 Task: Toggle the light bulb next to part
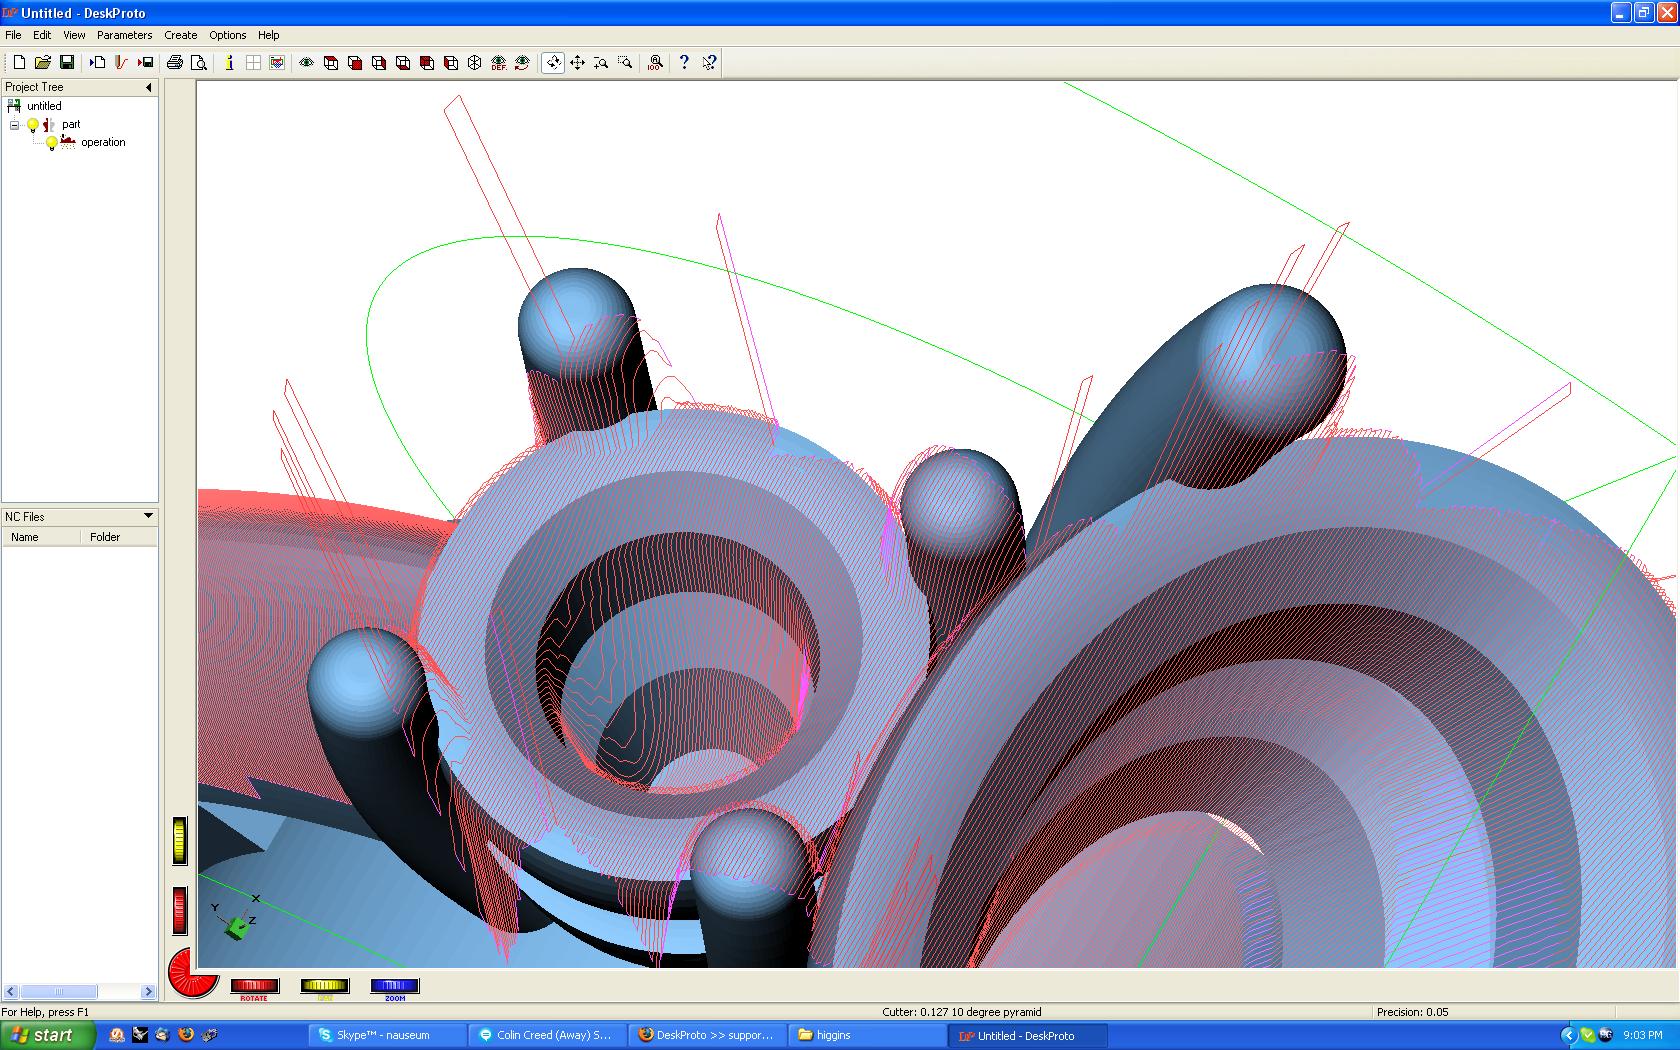33,125
